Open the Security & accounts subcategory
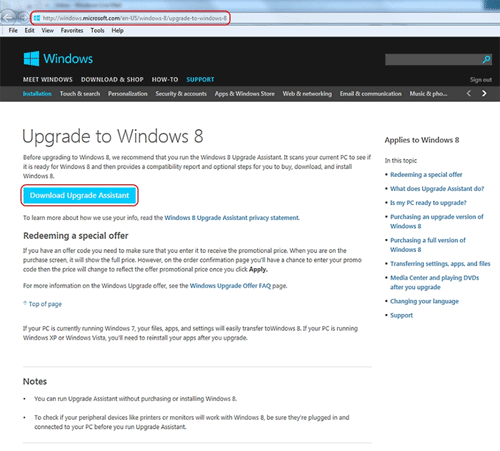The image size is (500, 451). coord(181,94)
